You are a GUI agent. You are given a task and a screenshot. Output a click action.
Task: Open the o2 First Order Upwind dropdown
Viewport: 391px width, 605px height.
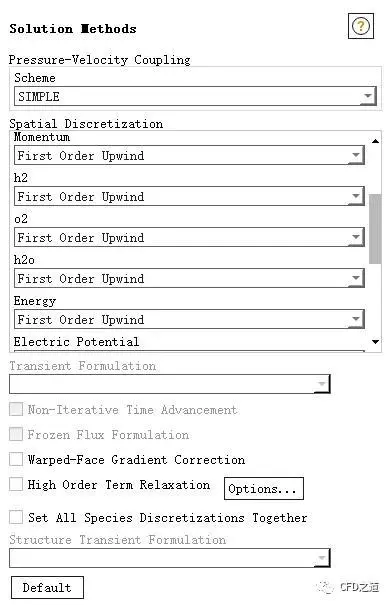[189, 237]
